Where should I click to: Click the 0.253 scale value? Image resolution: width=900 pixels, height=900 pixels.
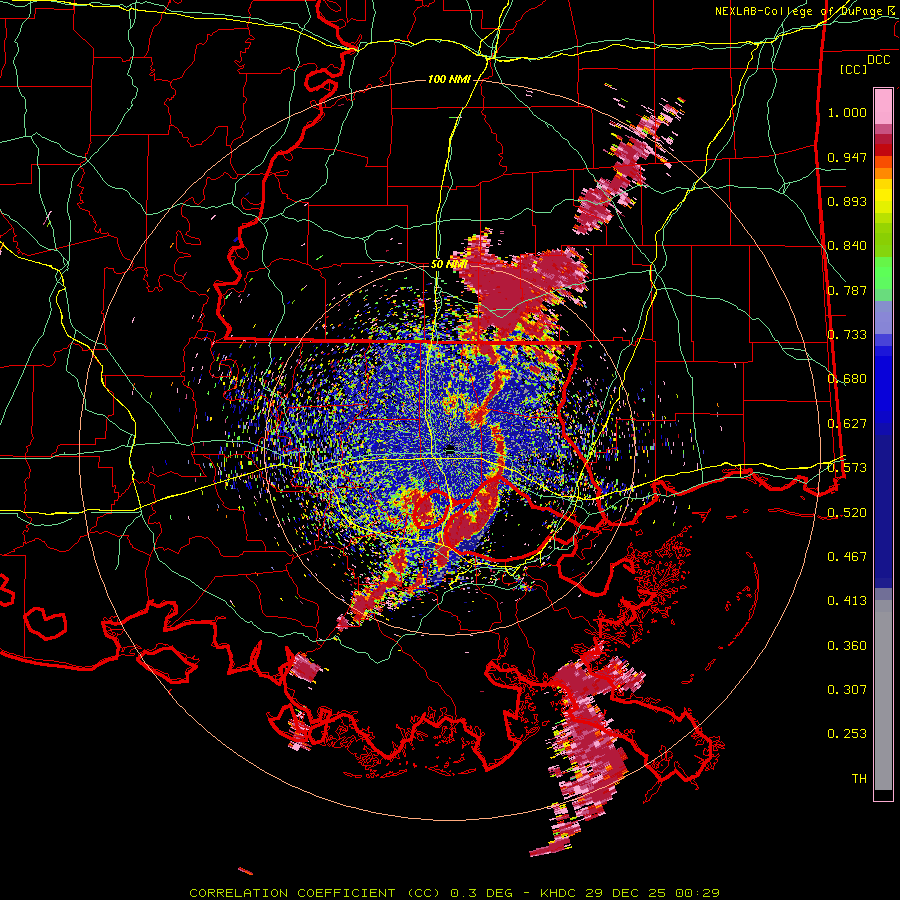click(x=847, y=734)
